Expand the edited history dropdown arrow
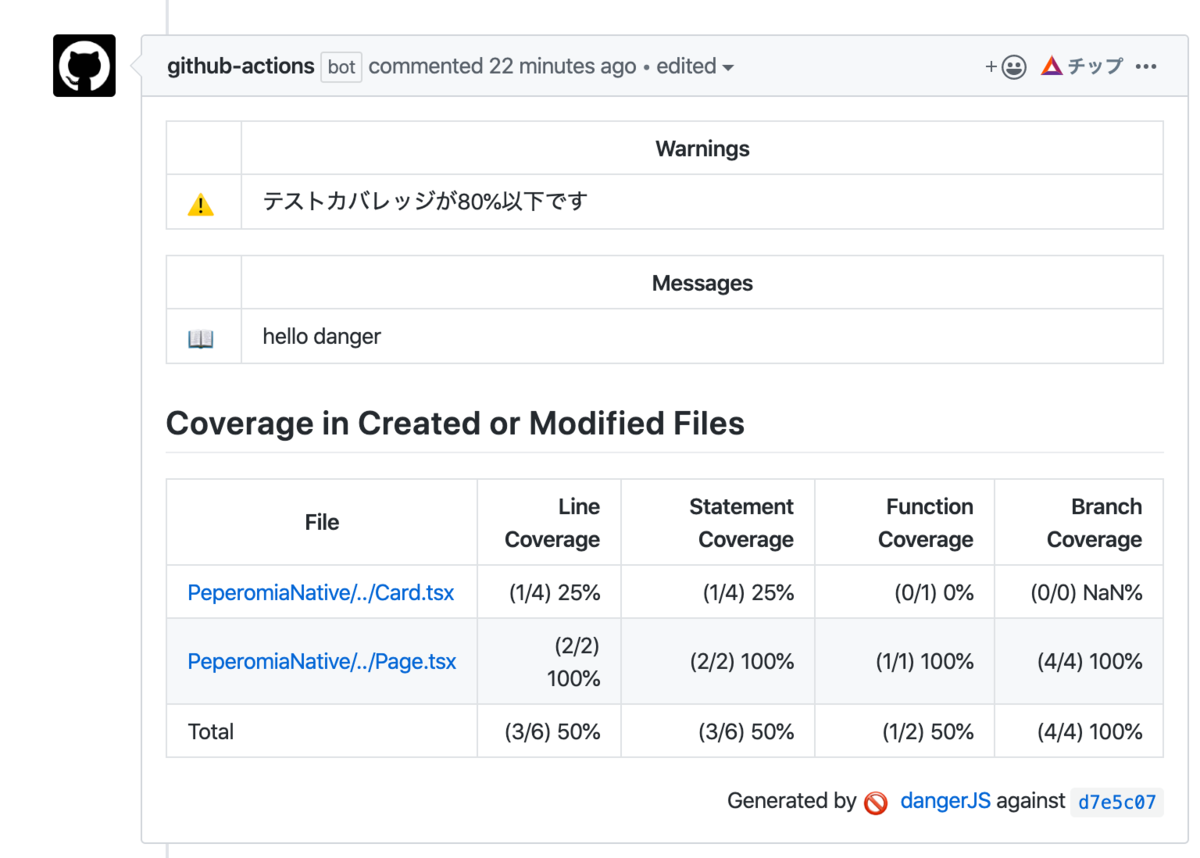The width and height of the screenshot is (1200, 858). click(728, 68)
